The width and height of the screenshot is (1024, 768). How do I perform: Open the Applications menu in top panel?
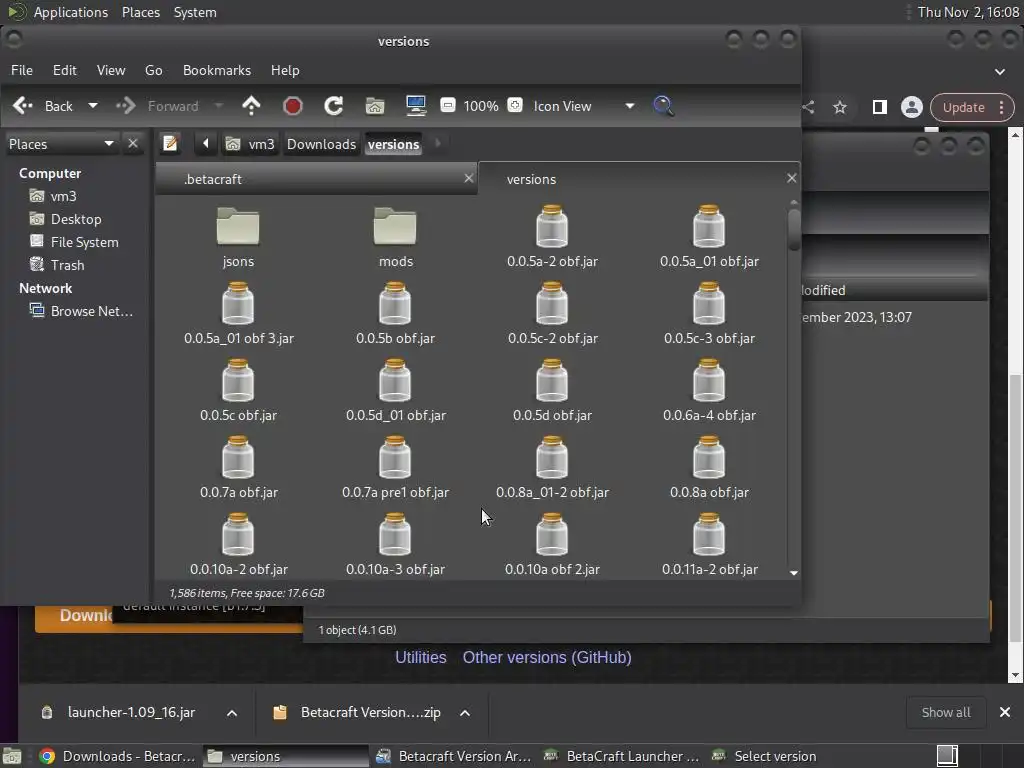(x=71, y=12)
